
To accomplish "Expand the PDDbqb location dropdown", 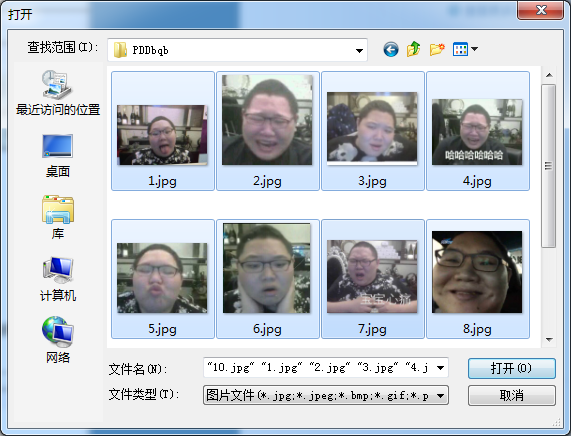I will (x=359, y=50).
